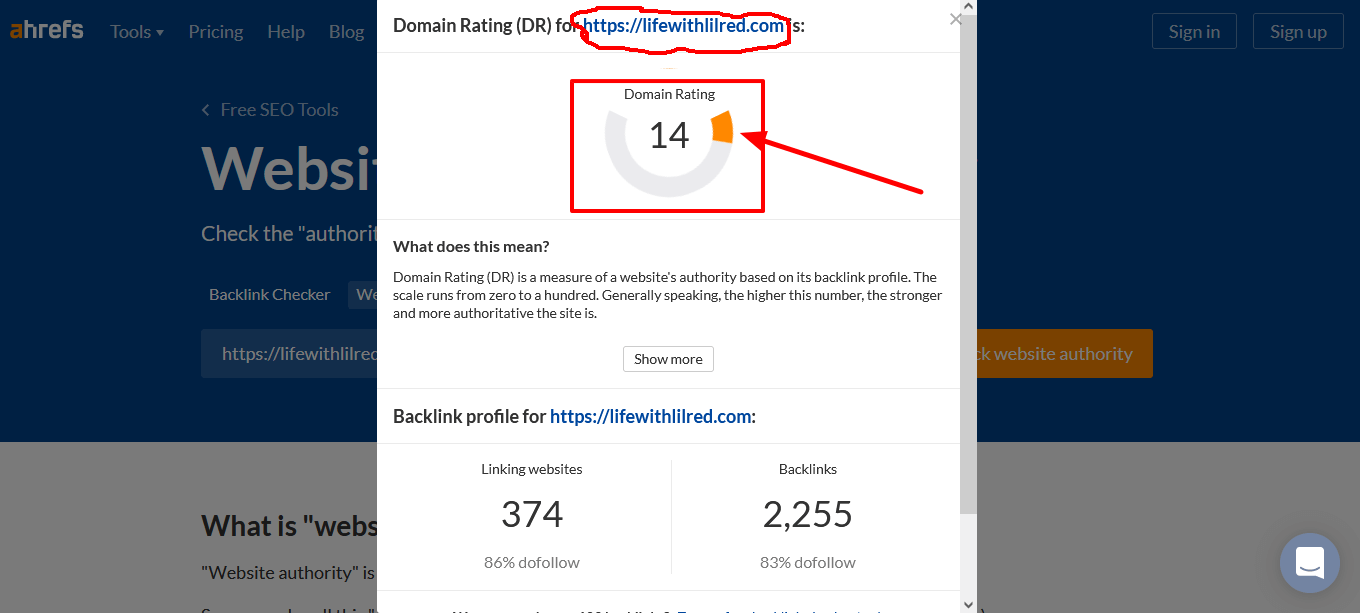
Task: Click Show more button
Action: tap(668, 359)
